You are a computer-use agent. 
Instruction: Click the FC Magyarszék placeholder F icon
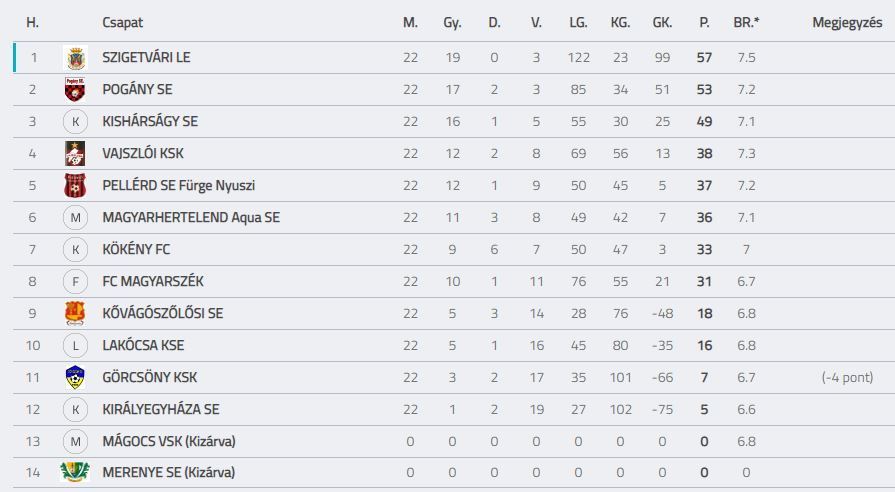tap(75, 281)
